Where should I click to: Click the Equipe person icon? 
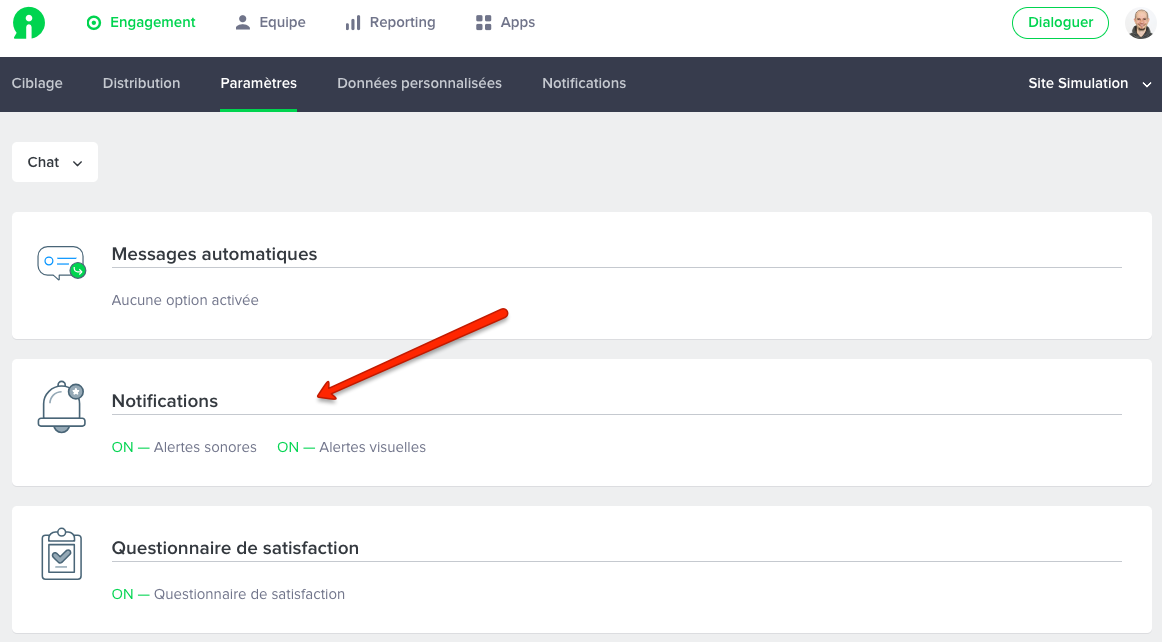click(x=242, y=23)
